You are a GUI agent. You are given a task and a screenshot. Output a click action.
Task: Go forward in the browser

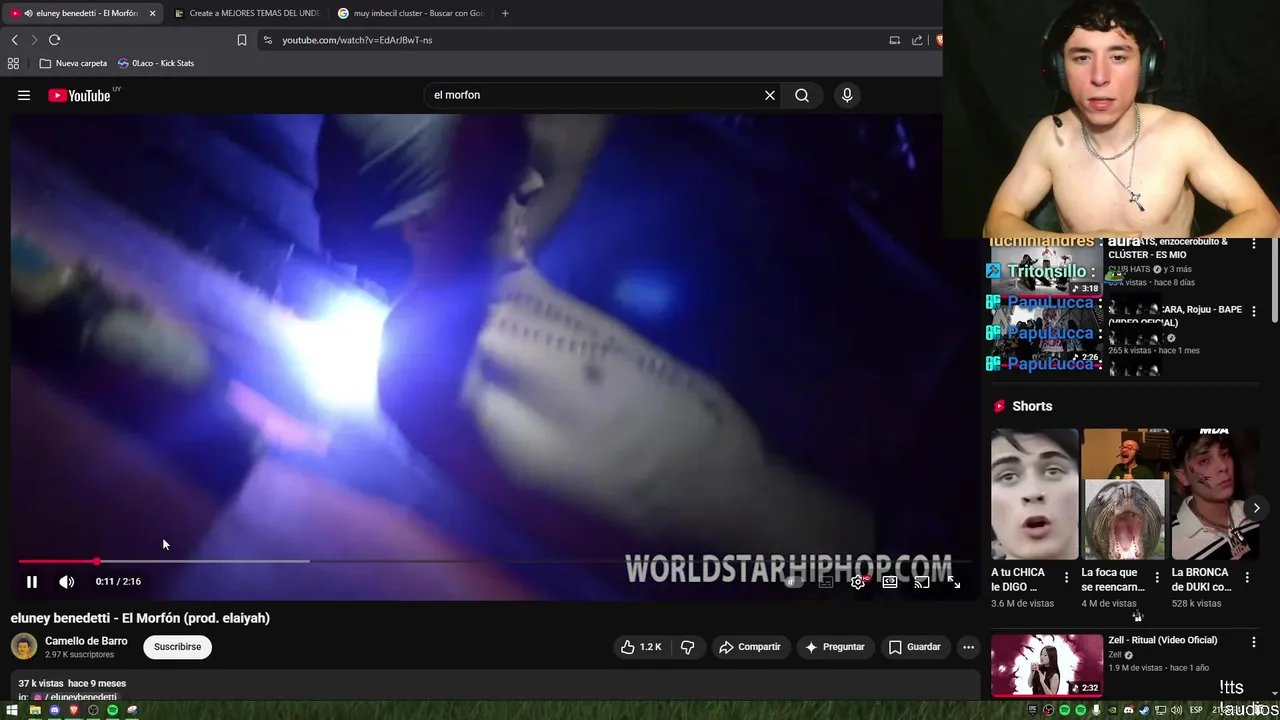(x=34, y=40)
